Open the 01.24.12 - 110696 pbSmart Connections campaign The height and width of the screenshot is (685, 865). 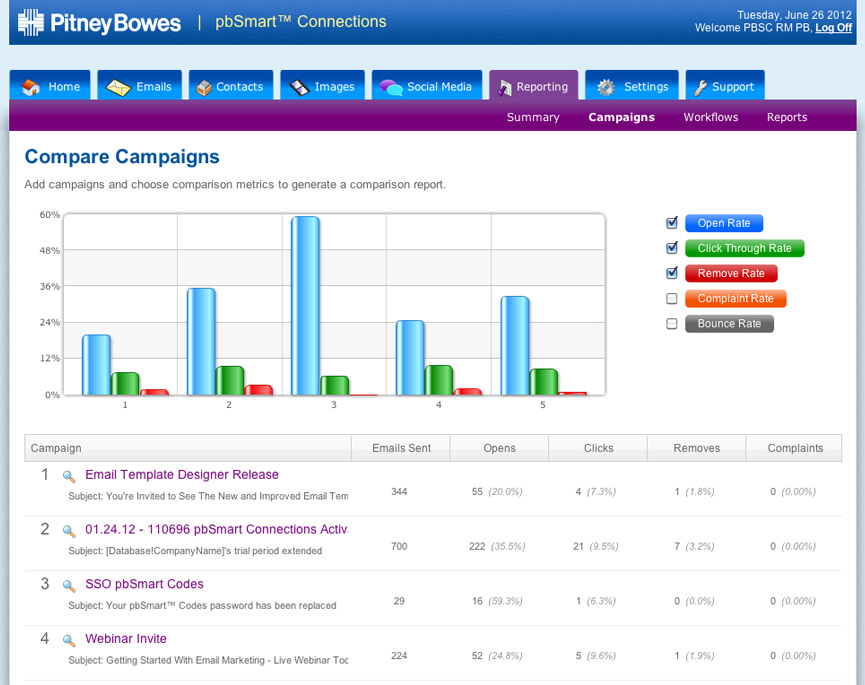click(x=216, y=529)
